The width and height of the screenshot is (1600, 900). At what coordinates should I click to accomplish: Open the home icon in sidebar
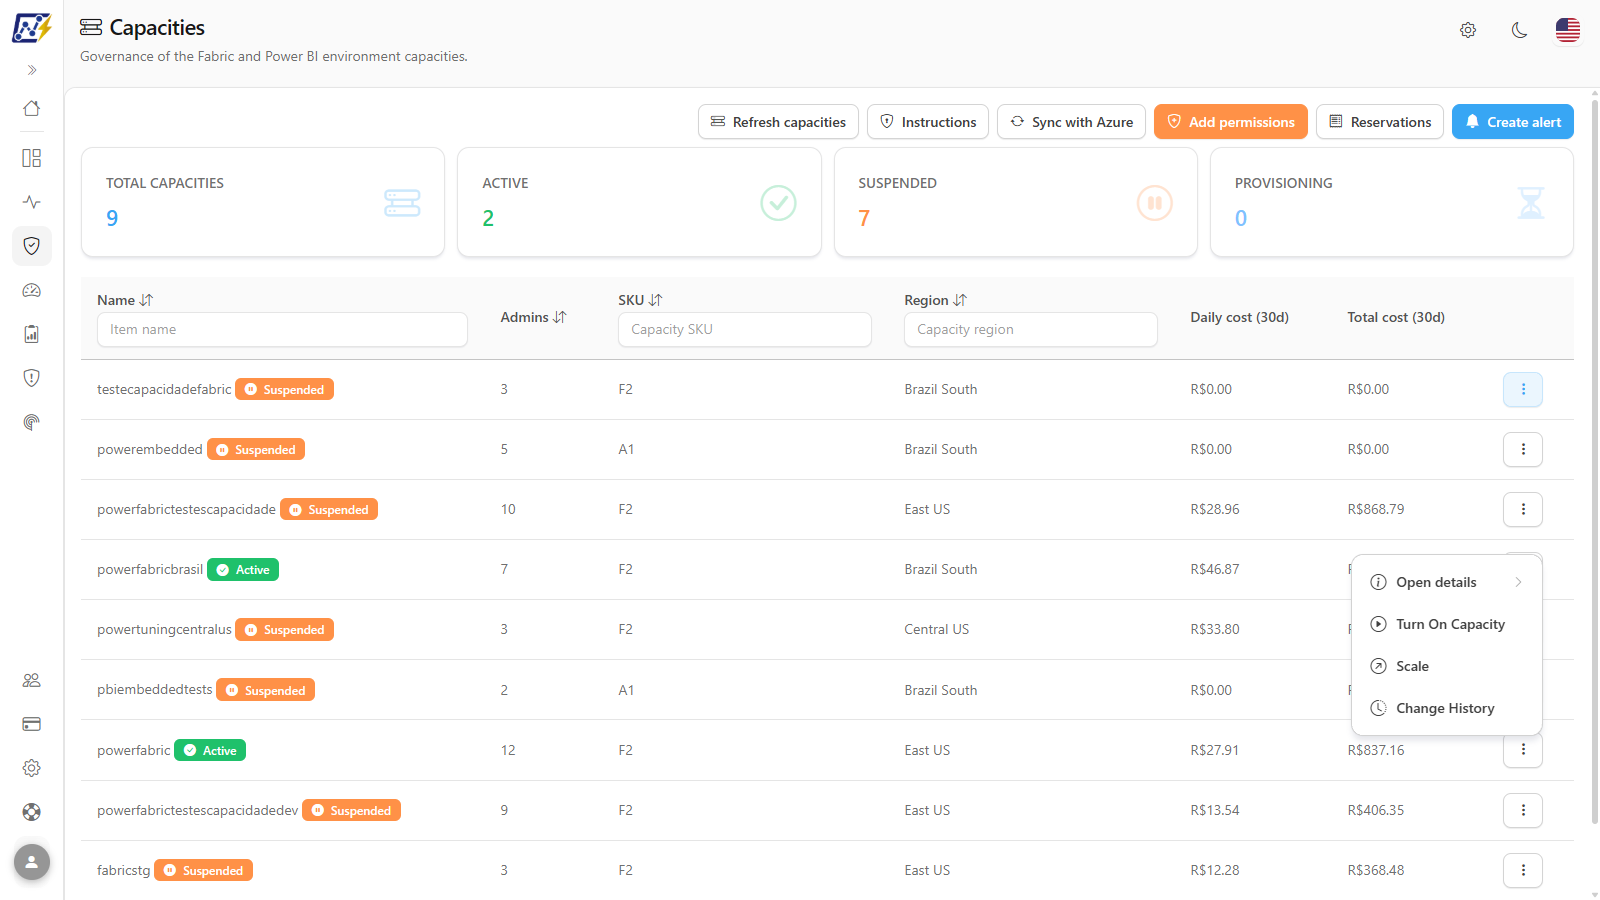32,109
